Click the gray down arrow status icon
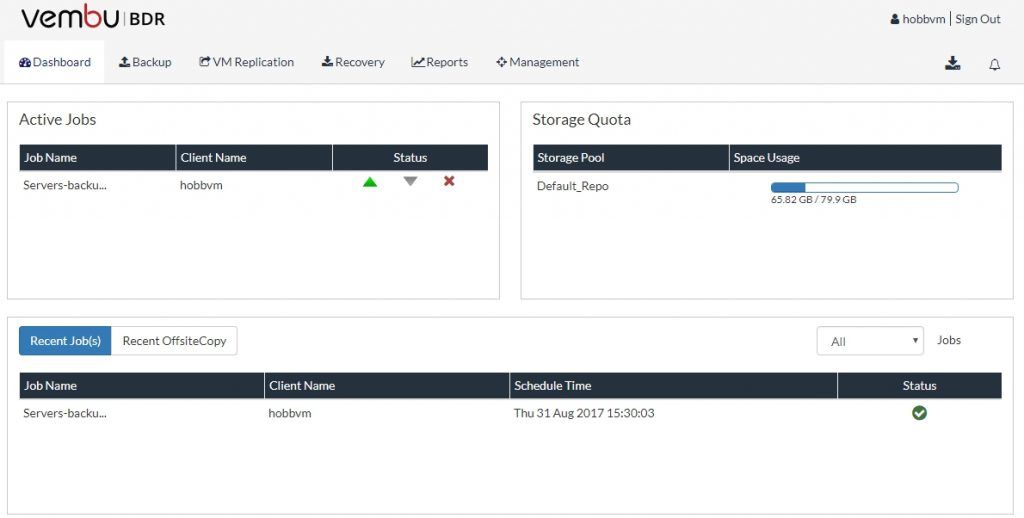This screenshot has width=1024, height=518. 410,182
